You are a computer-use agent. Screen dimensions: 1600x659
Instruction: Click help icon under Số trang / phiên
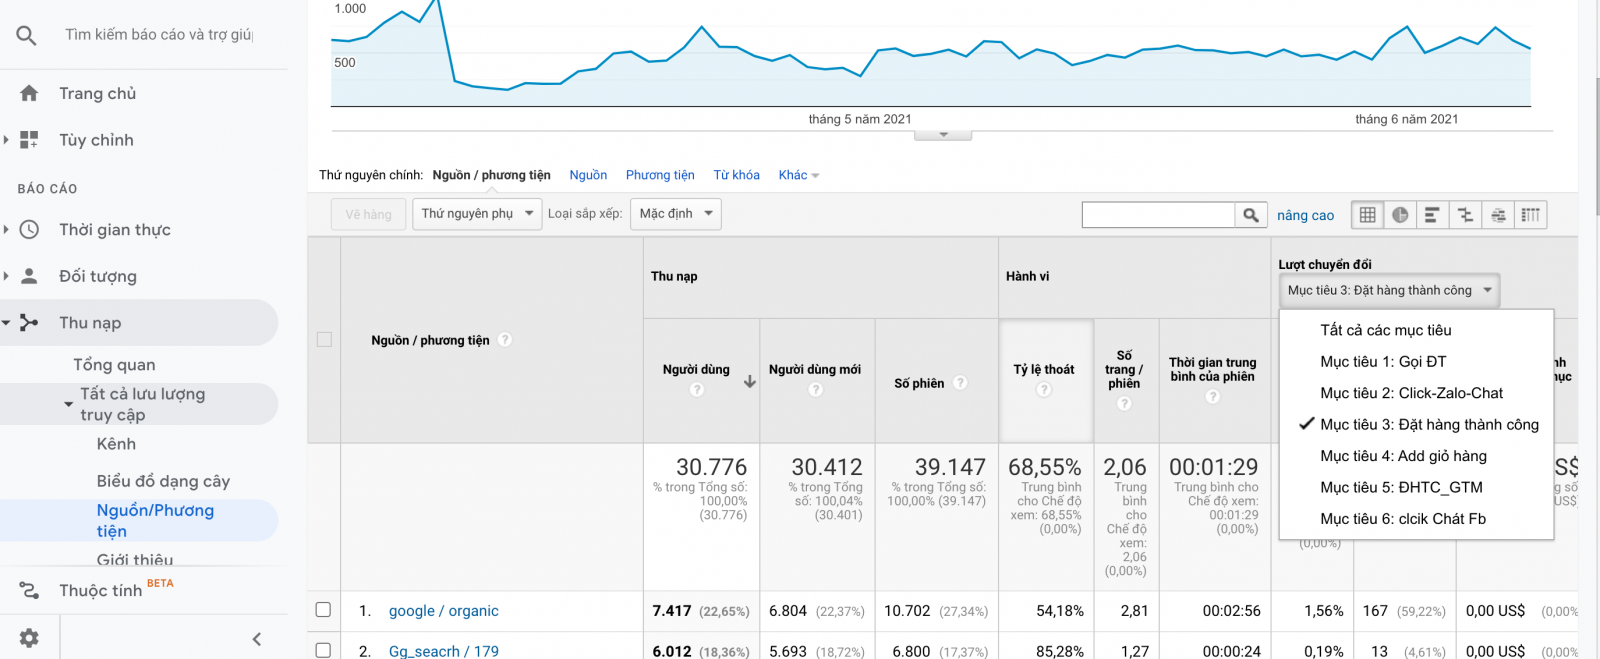click(1124, 403)
